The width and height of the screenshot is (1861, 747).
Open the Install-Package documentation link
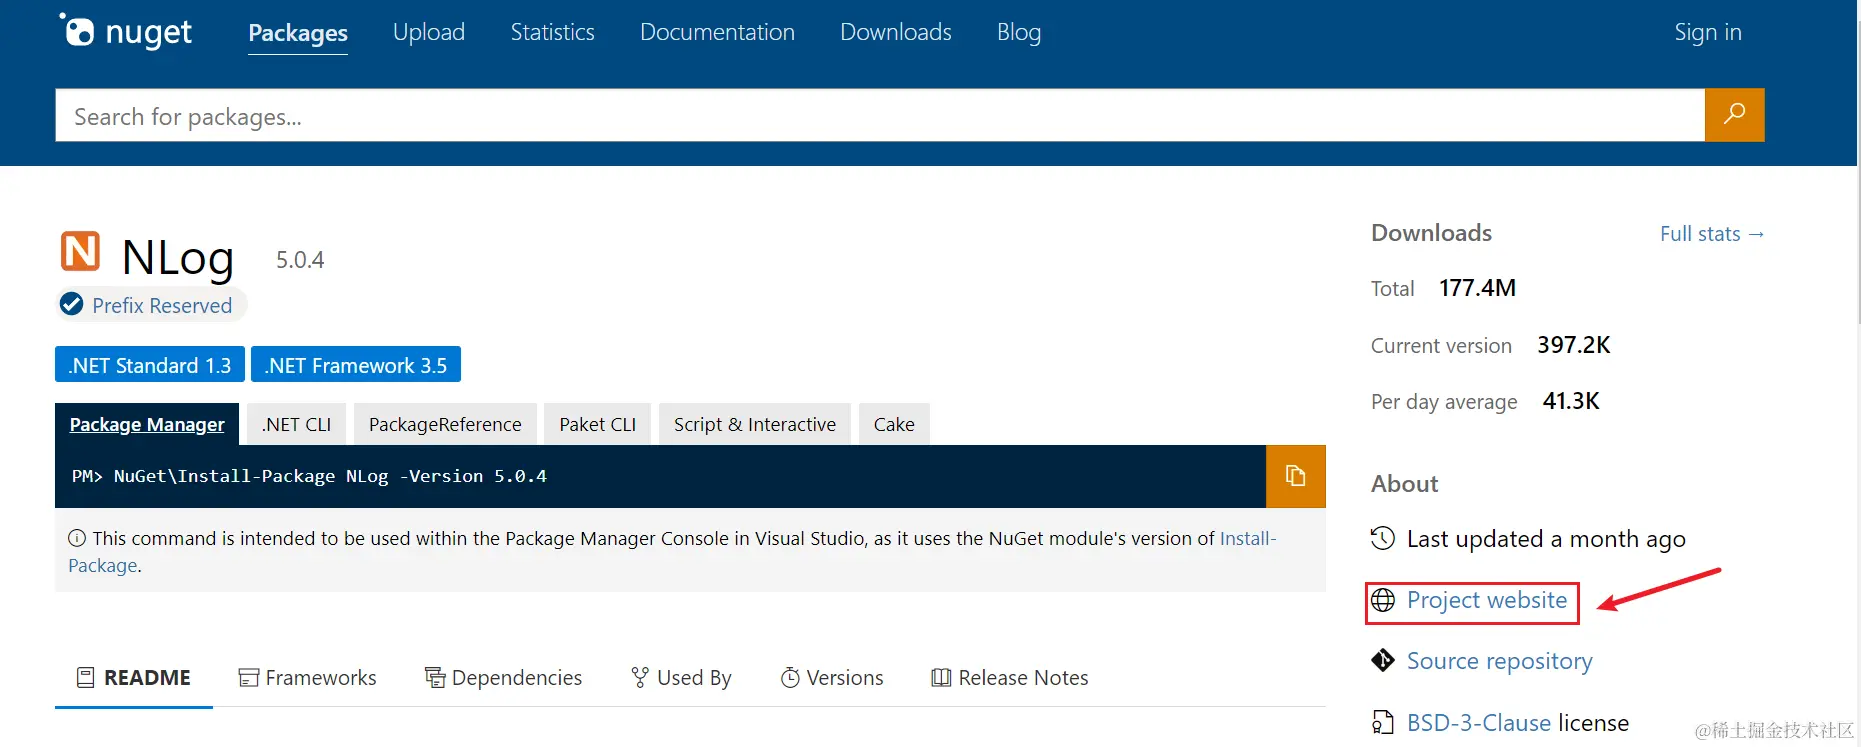coord(1247,538)
